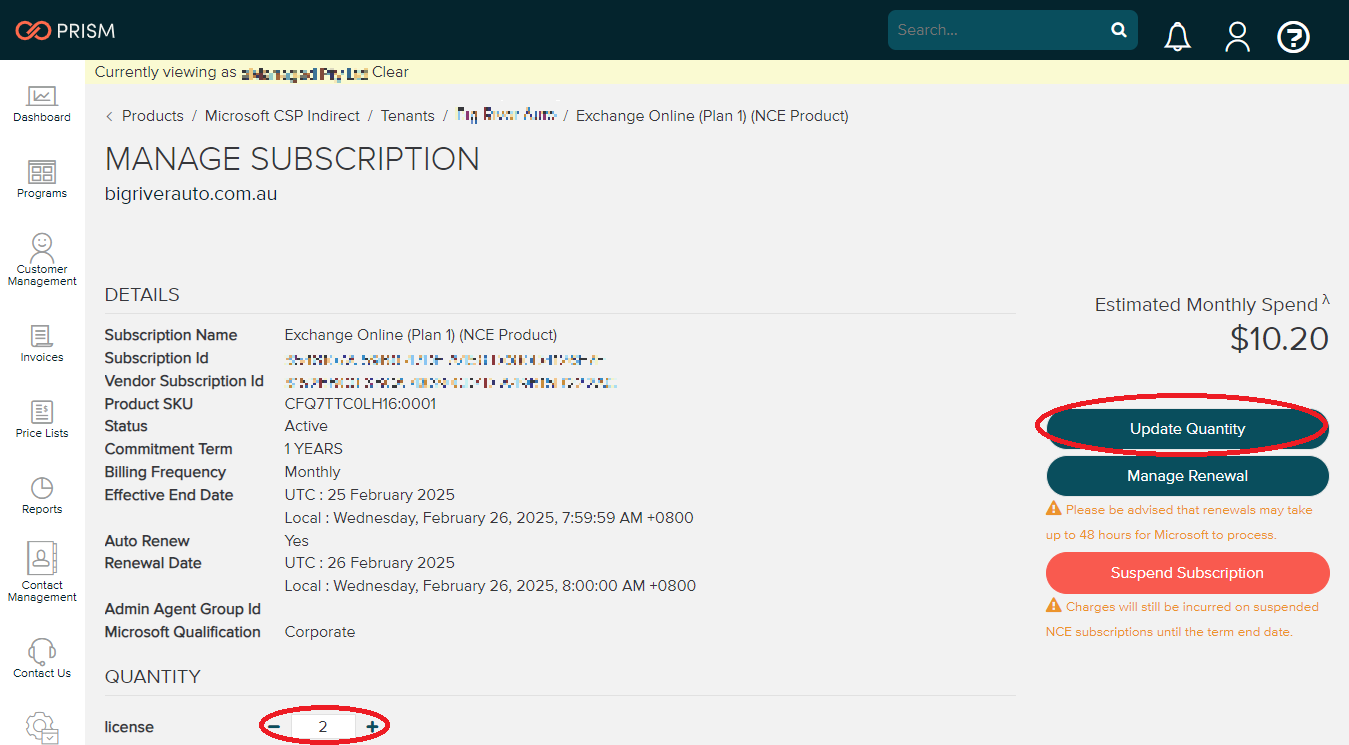
Task: Click the Update Quantity button
Action: (1187, 429)
